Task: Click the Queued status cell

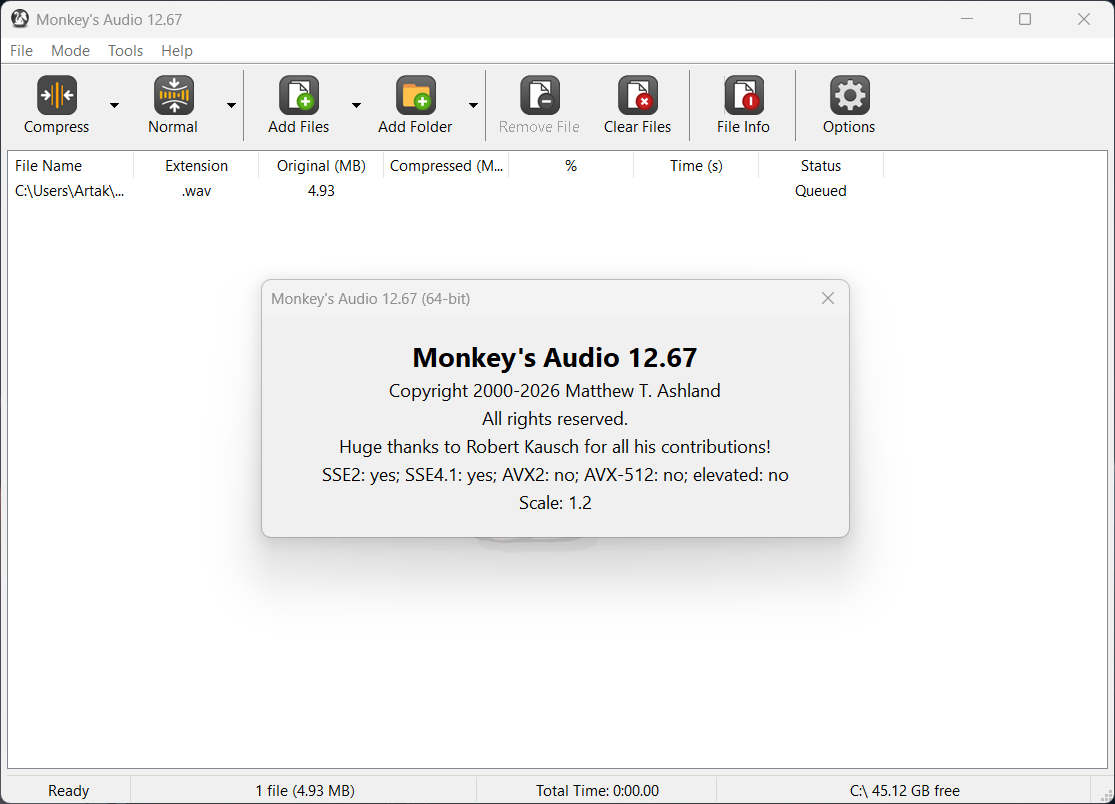Action: pos(821,191)
